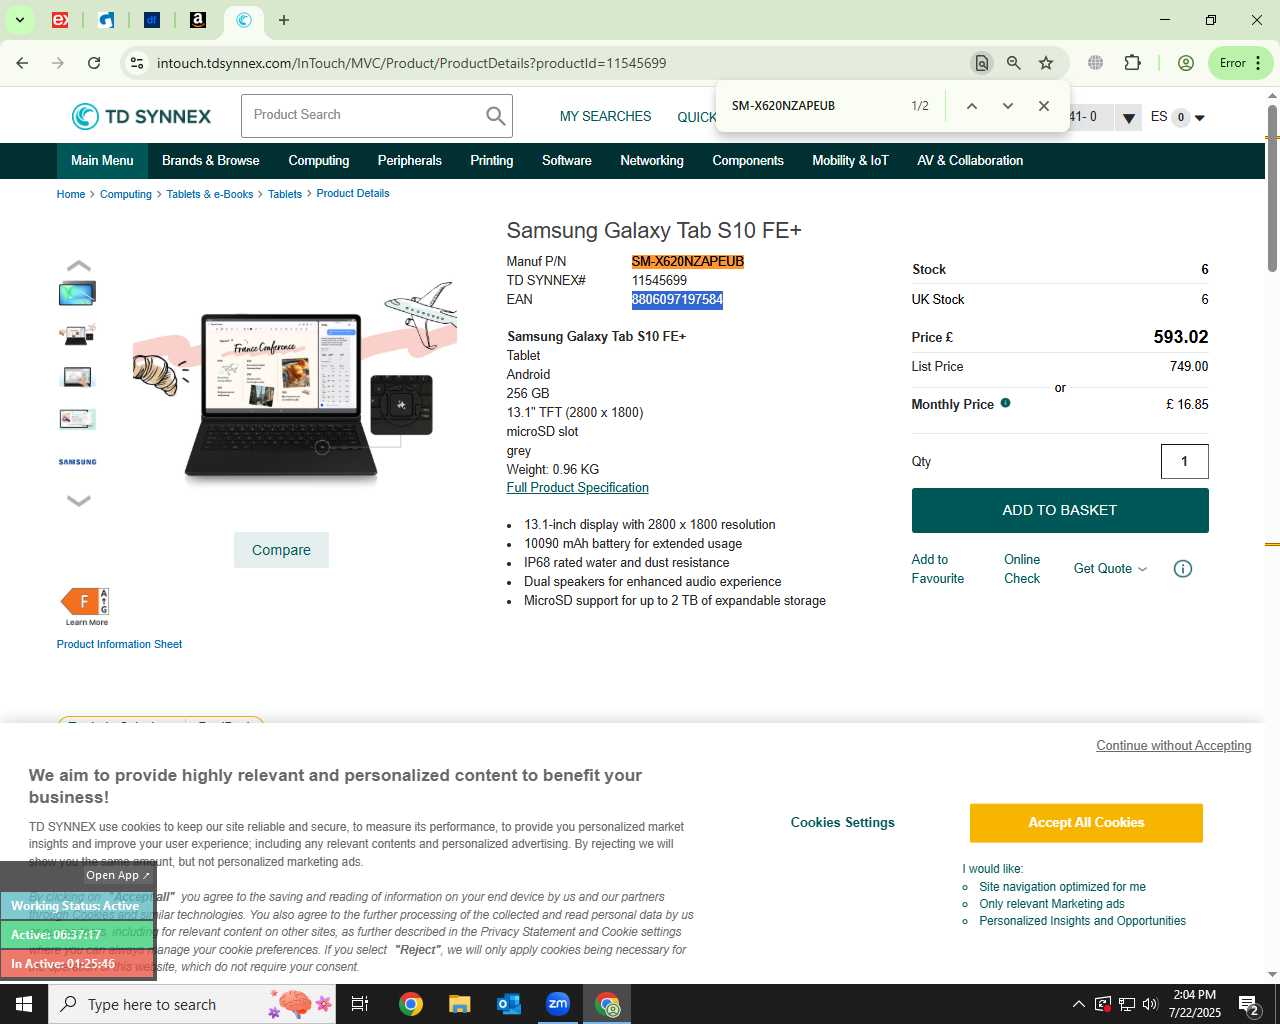
Task: Switch to the Amazon tab
Action: tap(198, 20)
